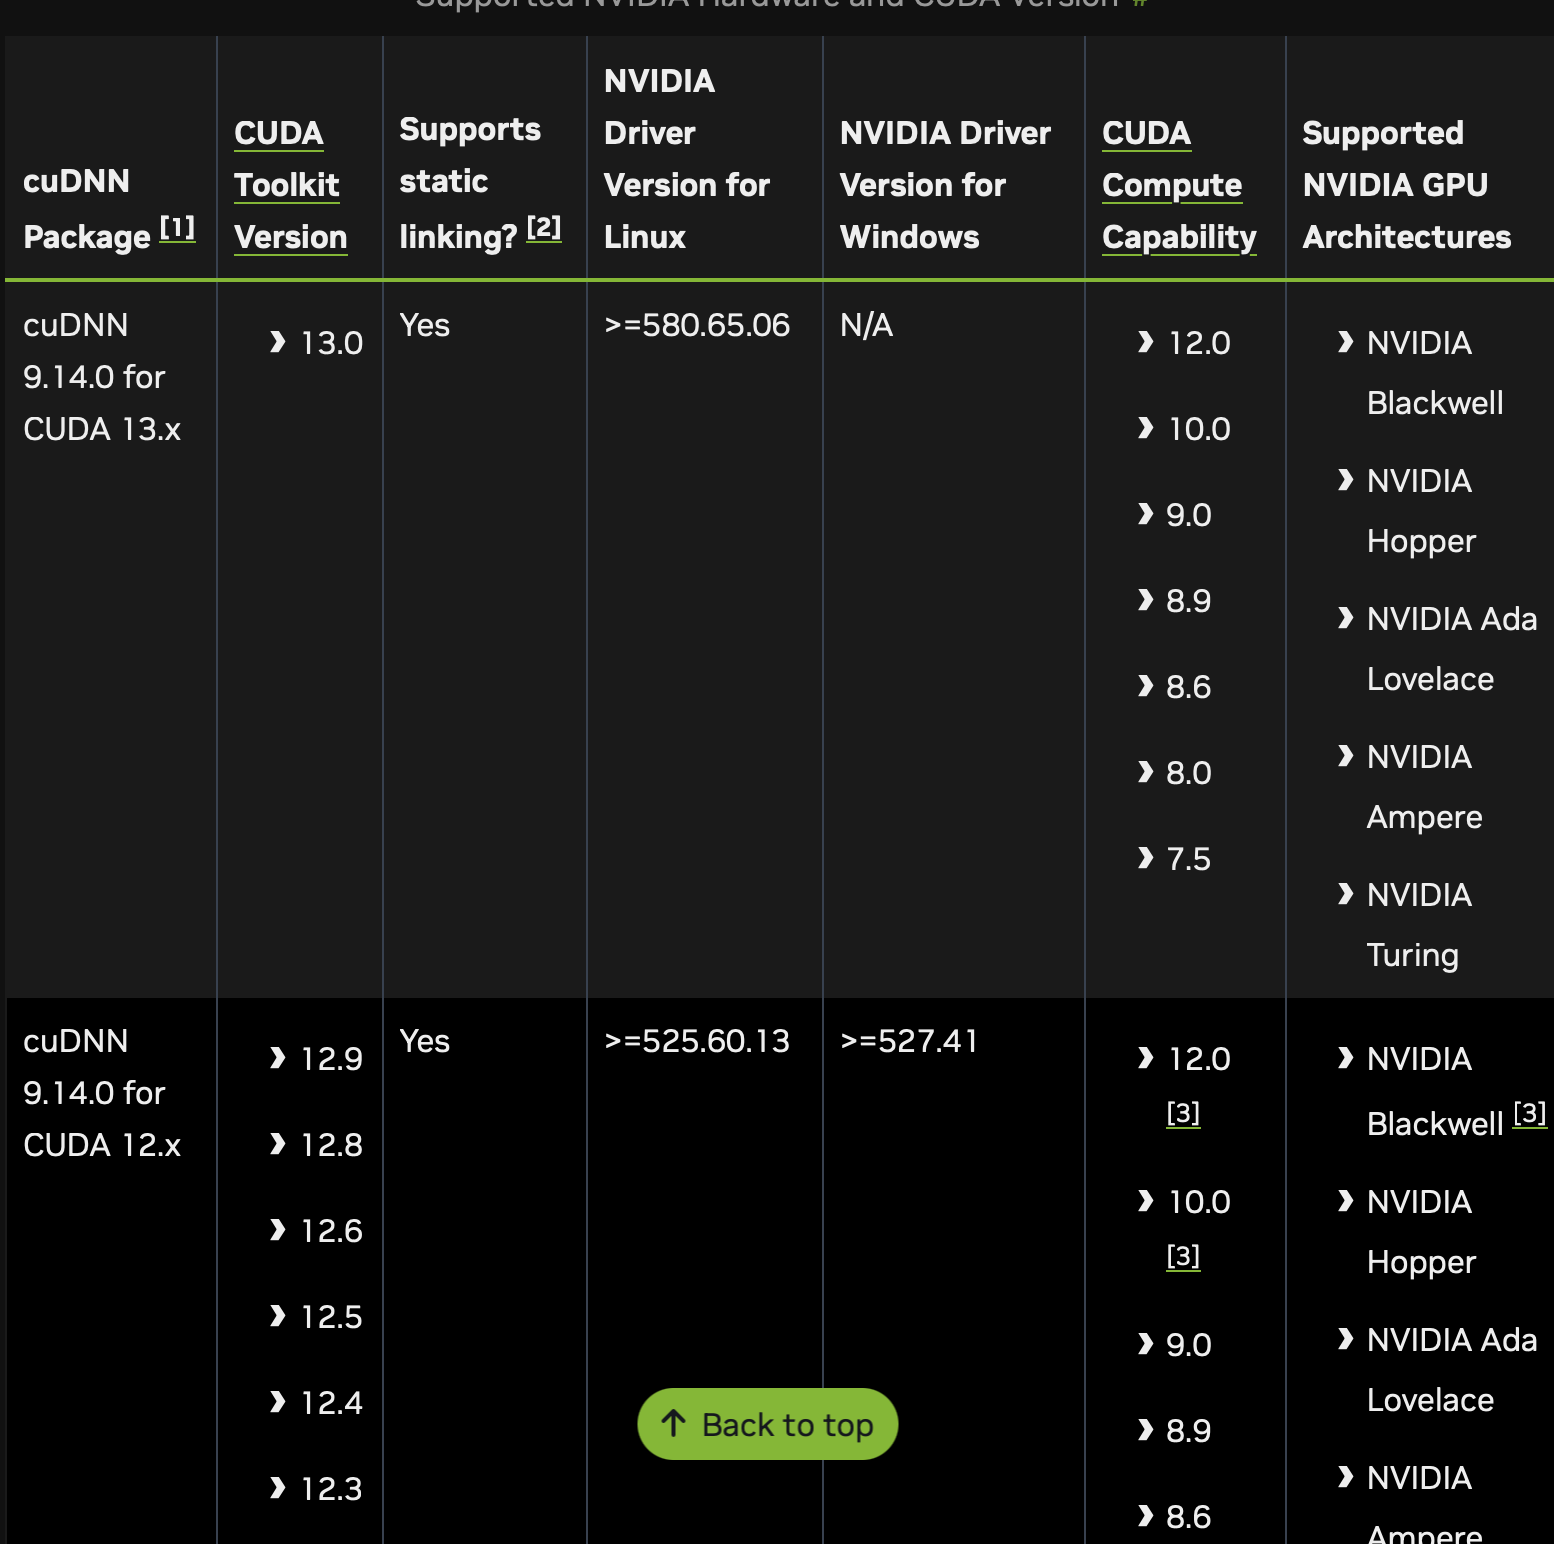The height and width of the screenshot is (1544, 1554).
Task: Follow footnote [2] beside static linking
Action: coord(544,229)
